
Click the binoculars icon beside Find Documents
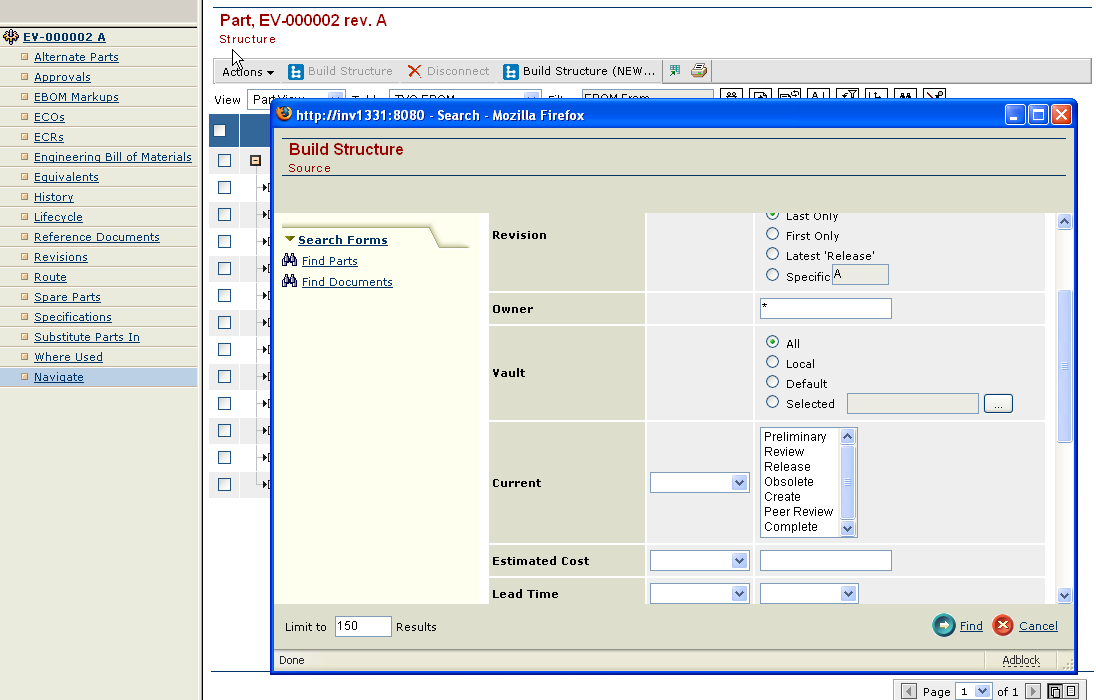[290, 282]
